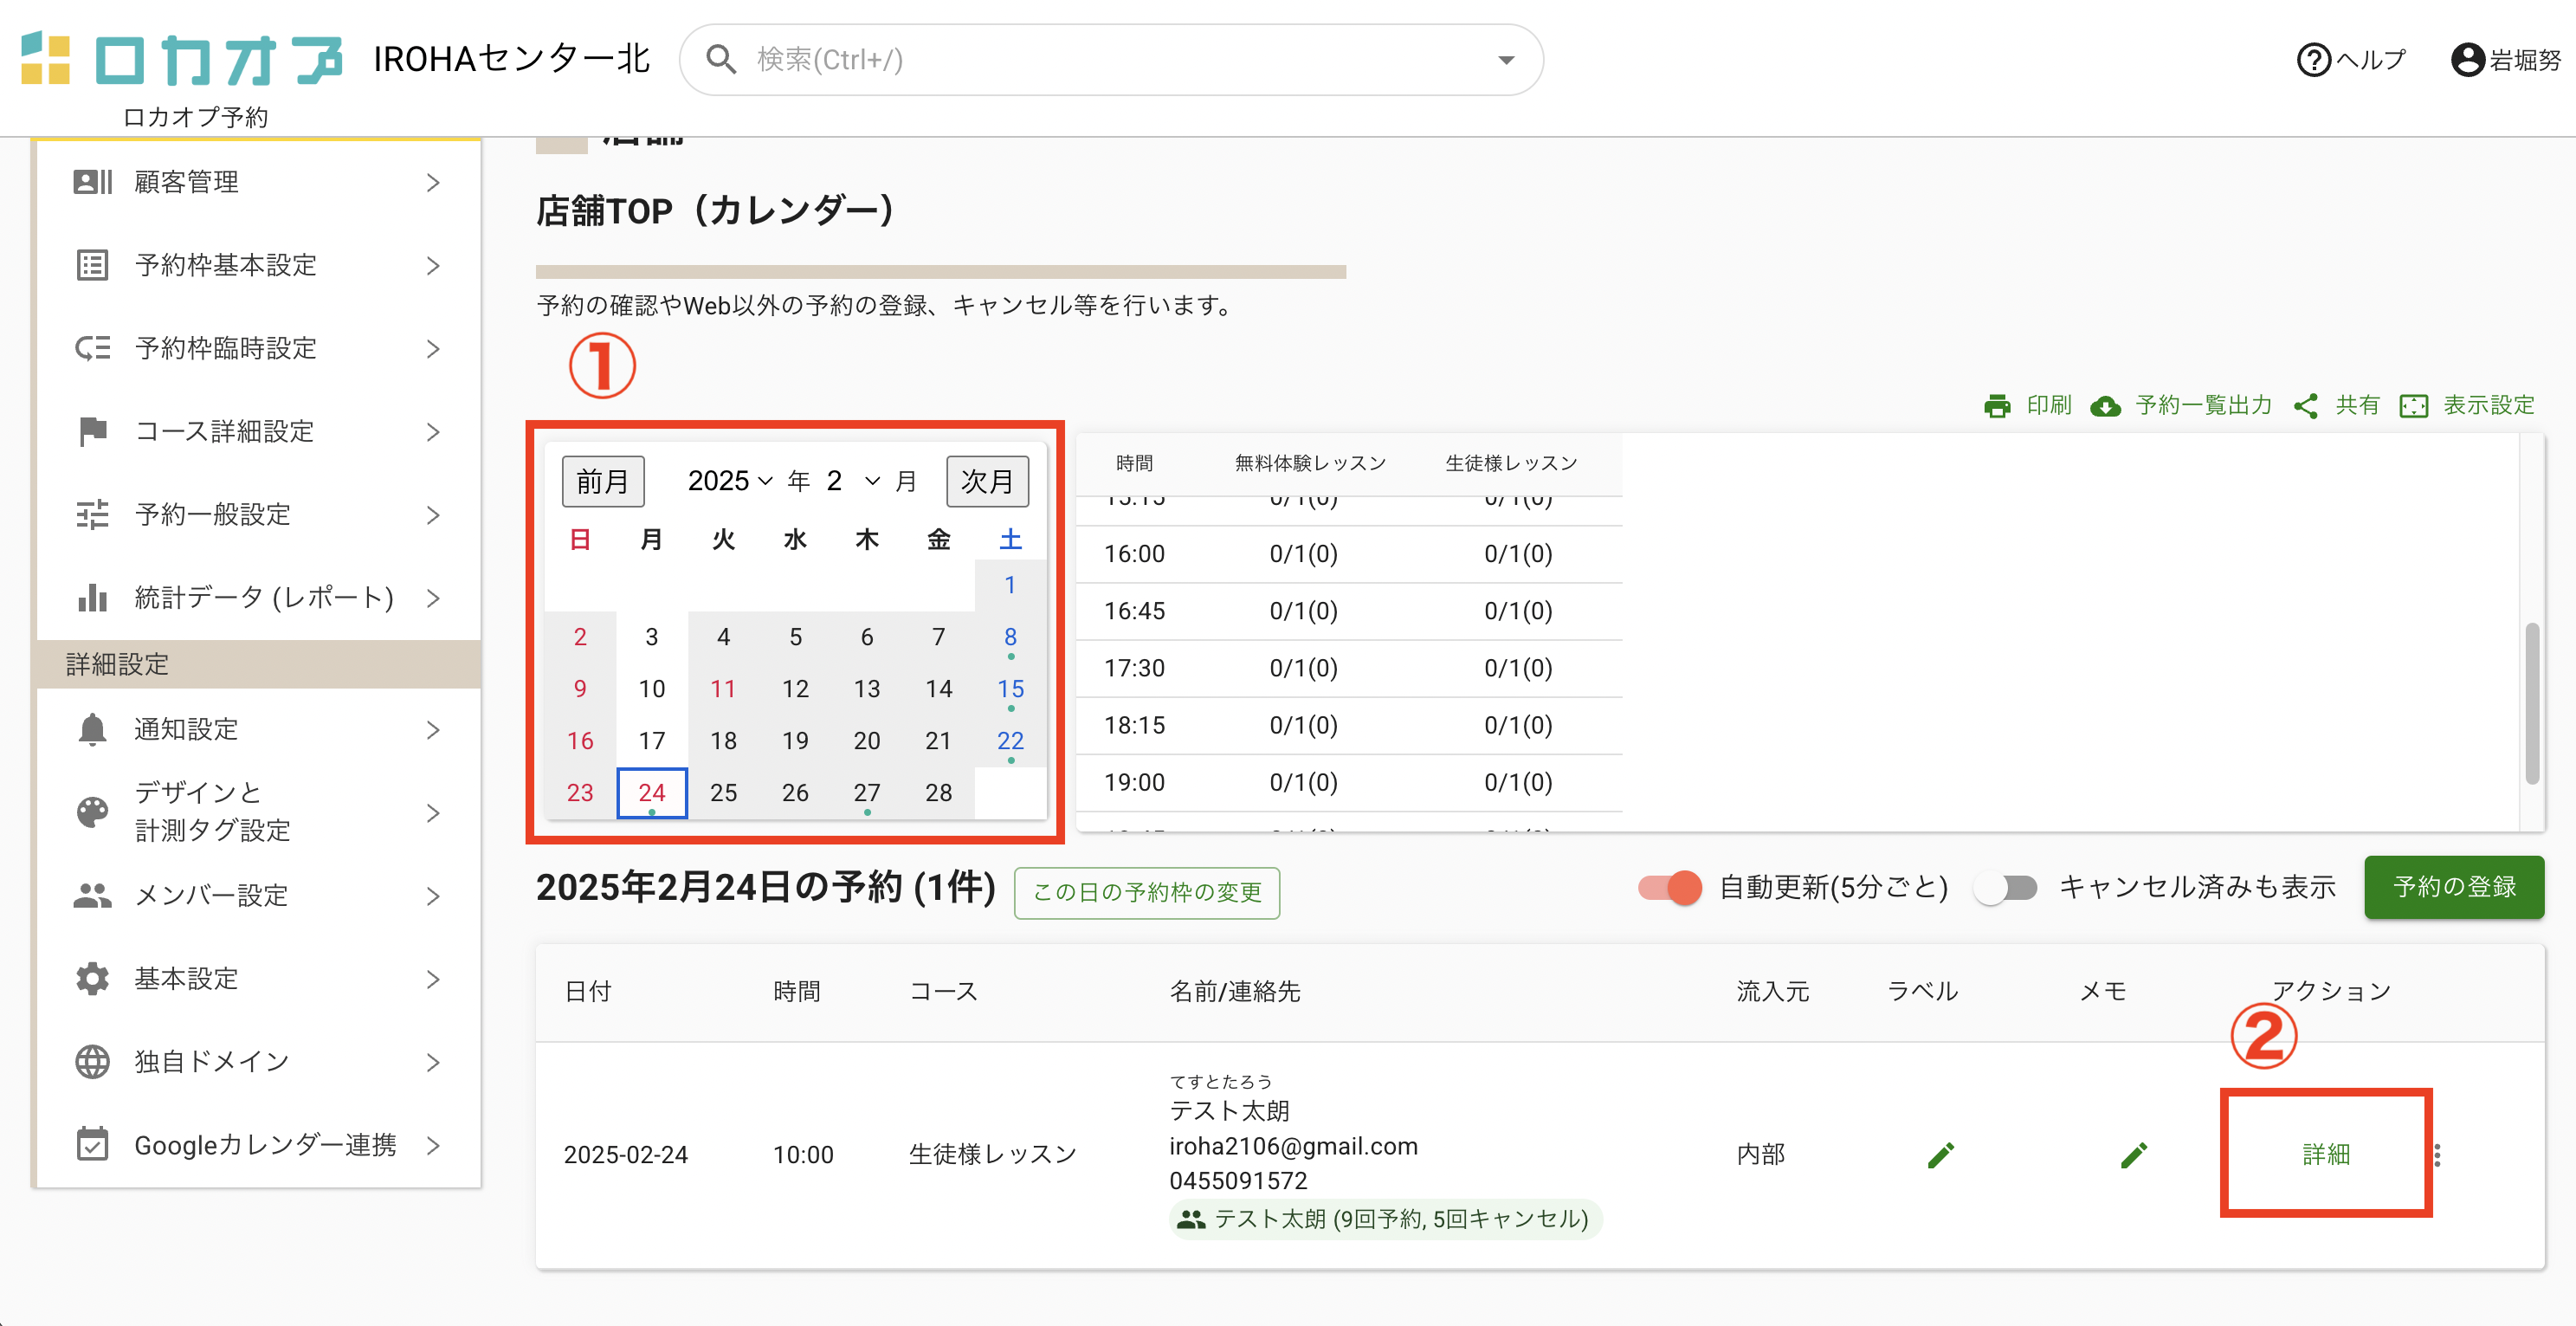The height and width of the screenshot is (1326, 2576).
Task: Click the green 予約の登録 button
Action: coord(2453,887)
